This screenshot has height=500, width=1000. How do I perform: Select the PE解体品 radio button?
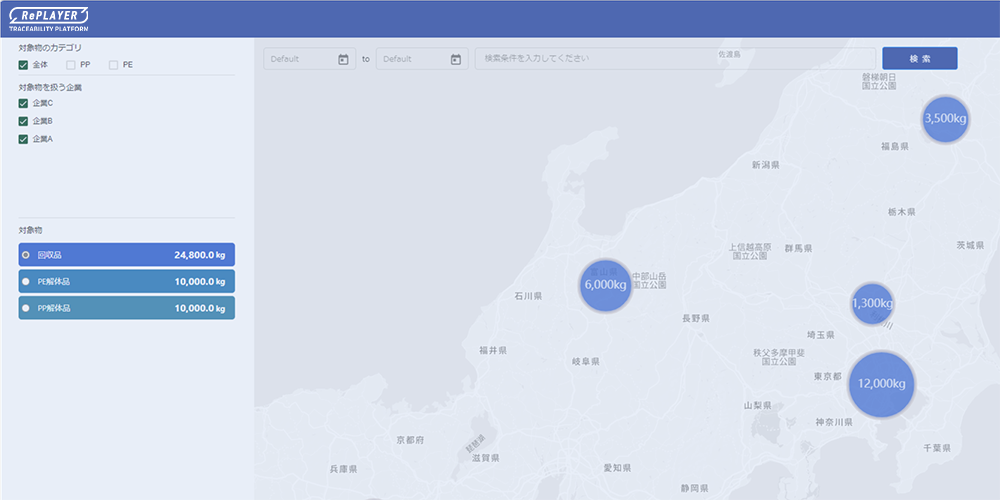26,281
